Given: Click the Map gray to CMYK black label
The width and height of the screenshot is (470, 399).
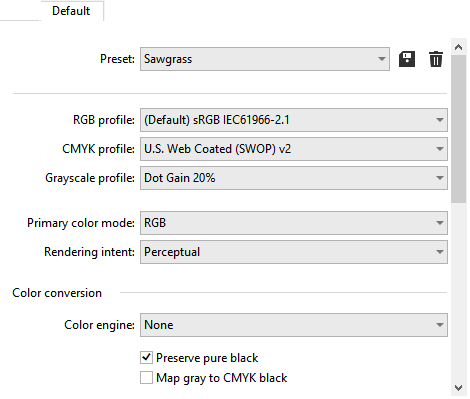Looking at the screenshot, I should [222, 378].
